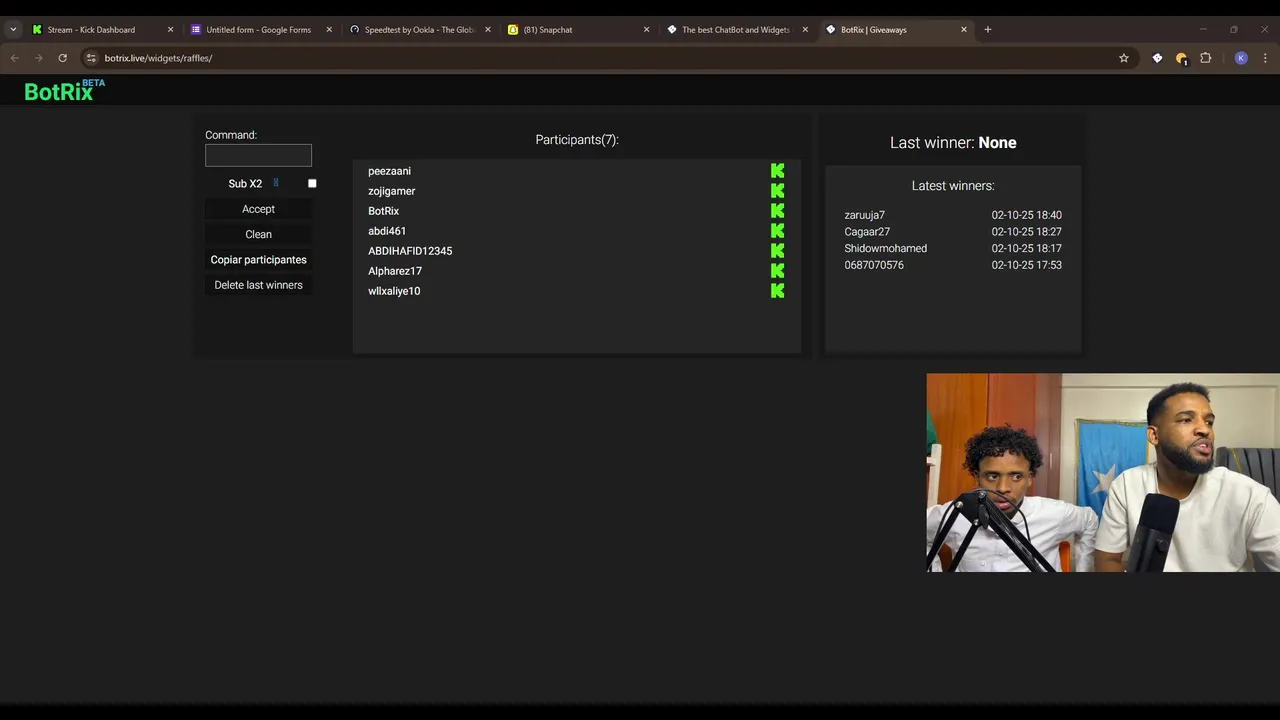Click Copiar participantes button
Screen dimensions: 1280x720
(258, 260)
